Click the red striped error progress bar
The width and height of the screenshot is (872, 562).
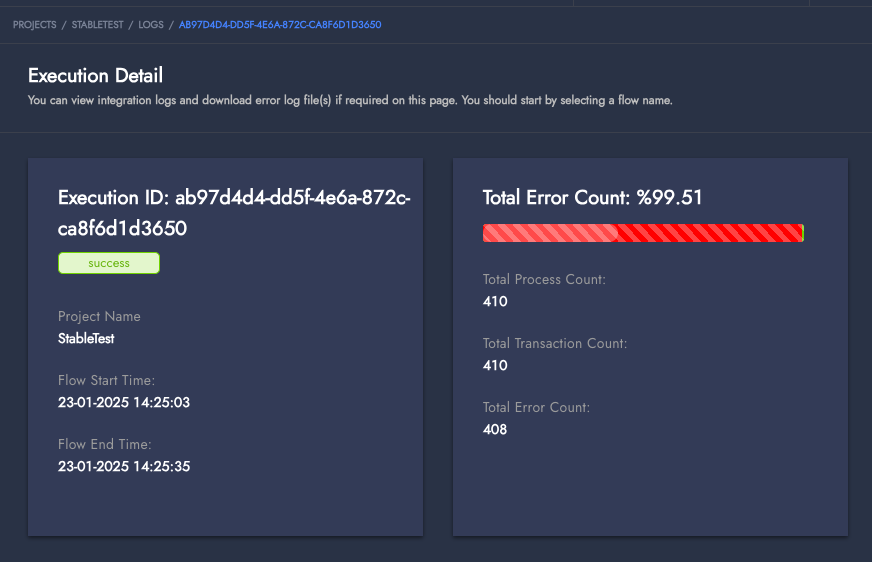pos(643,233)
